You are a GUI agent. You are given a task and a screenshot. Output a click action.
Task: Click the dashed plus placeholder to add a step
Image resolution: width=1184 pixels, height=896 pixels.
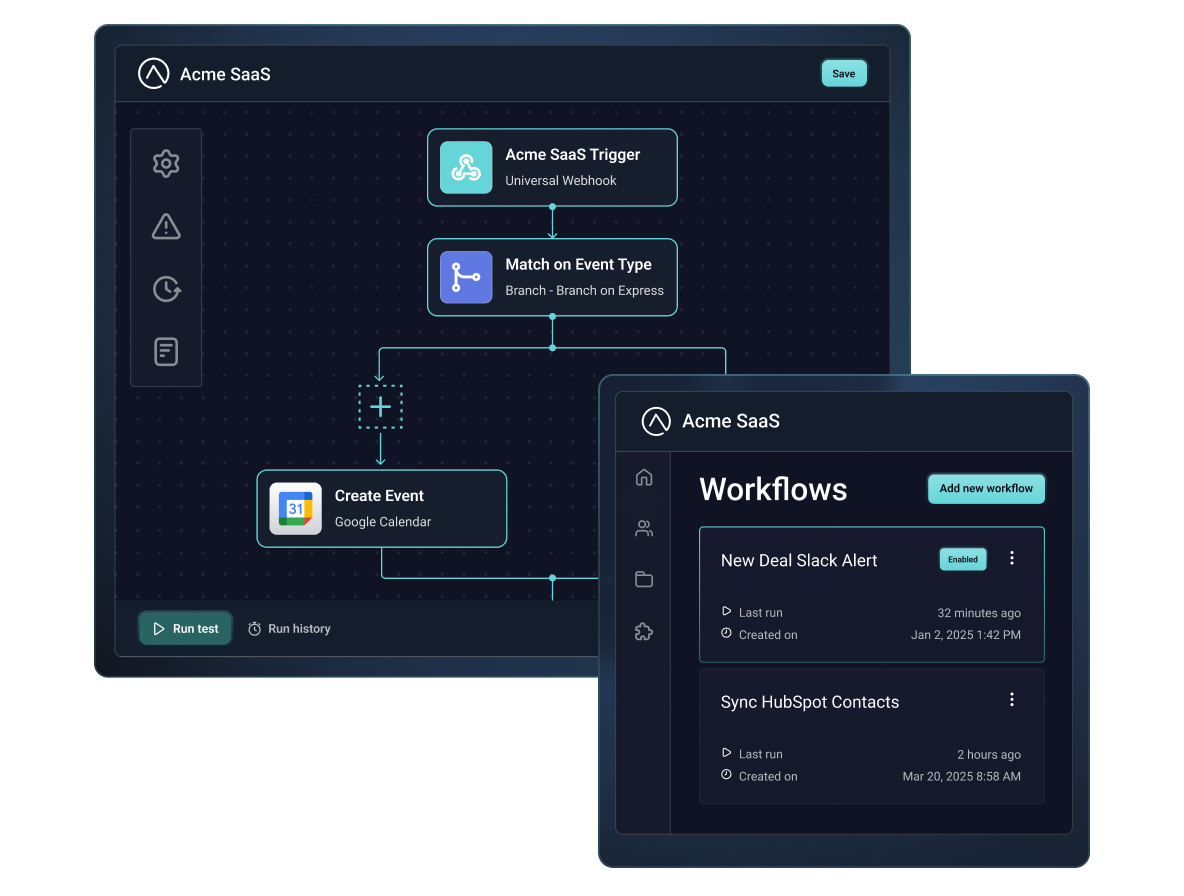(380, 407)
